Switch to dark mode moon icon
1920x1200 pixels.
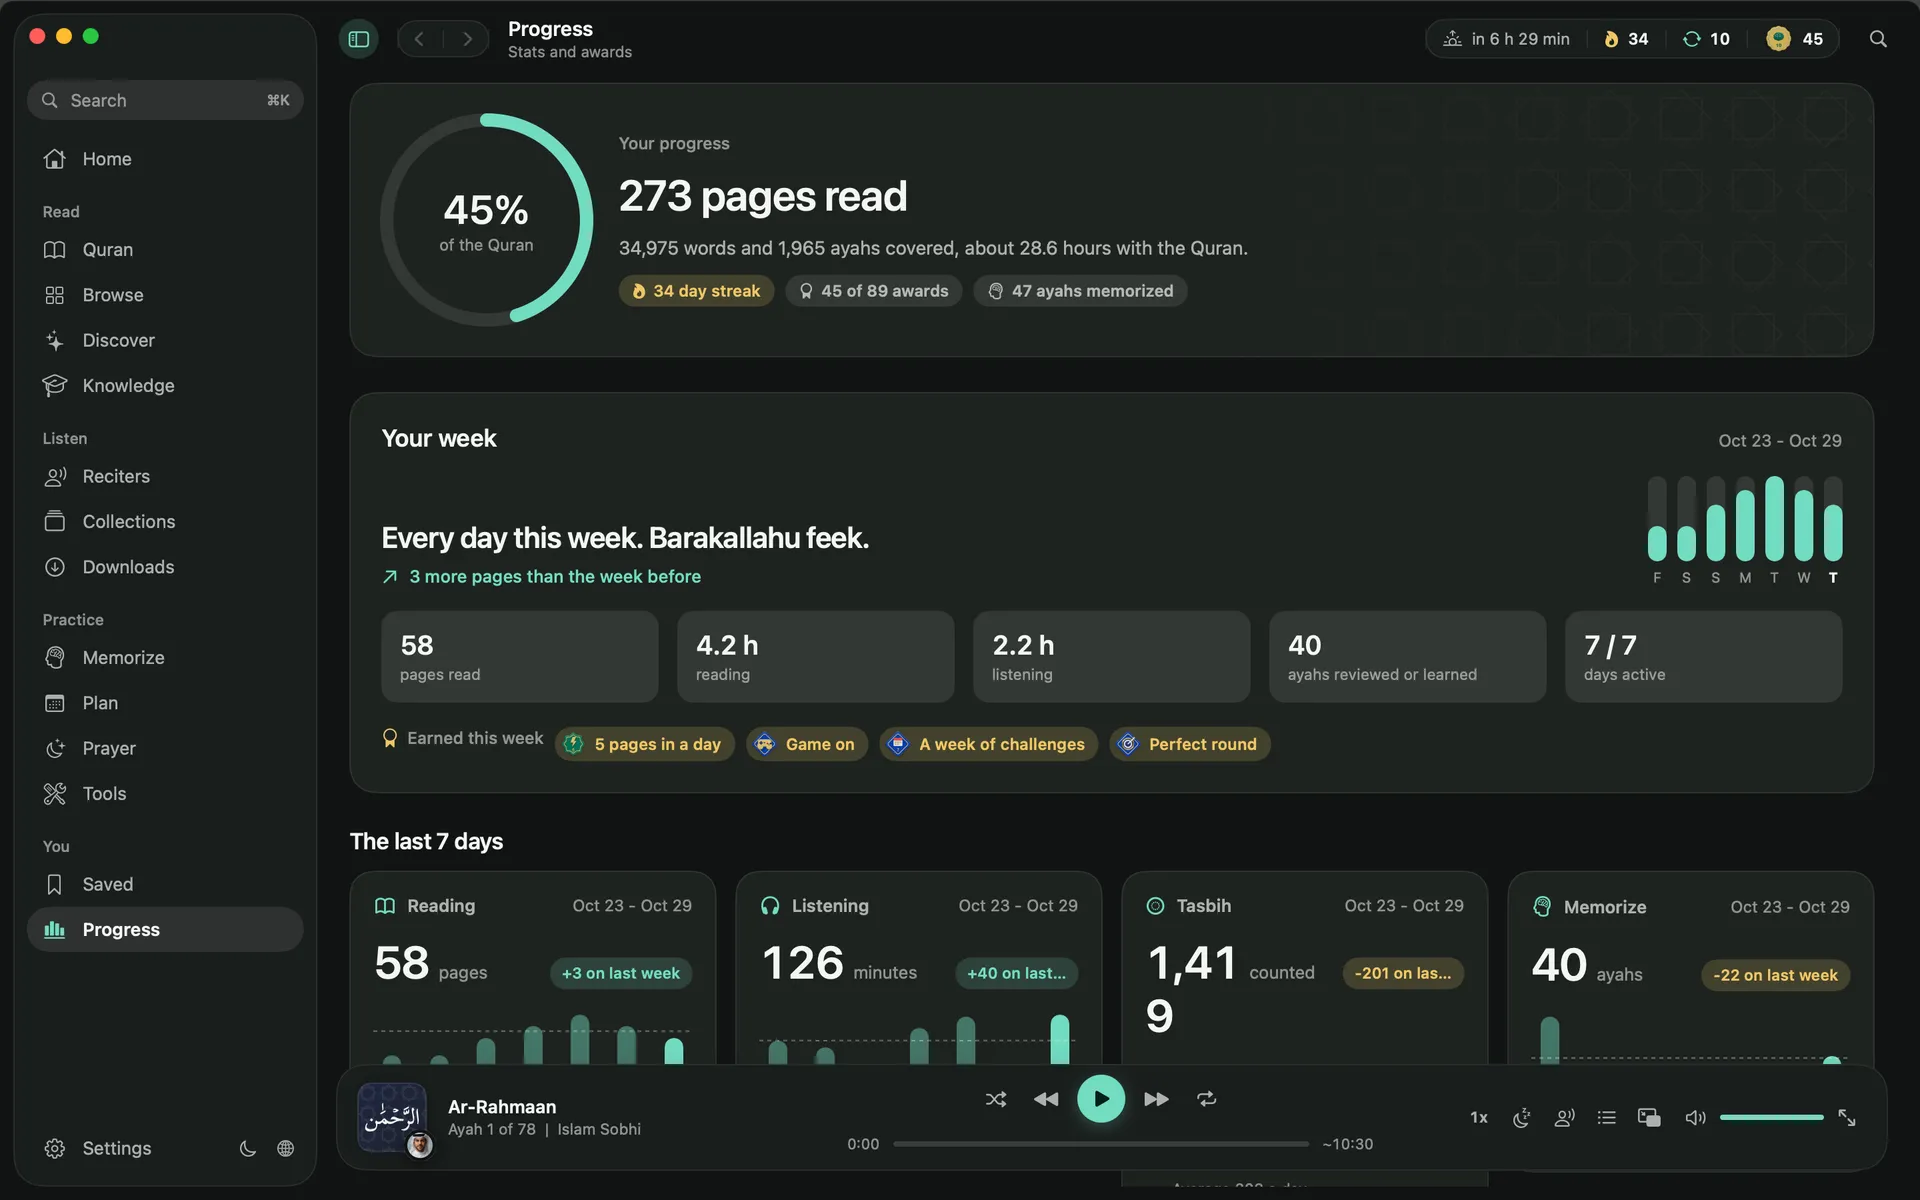pyautogui.click(x=247, y=1149)
